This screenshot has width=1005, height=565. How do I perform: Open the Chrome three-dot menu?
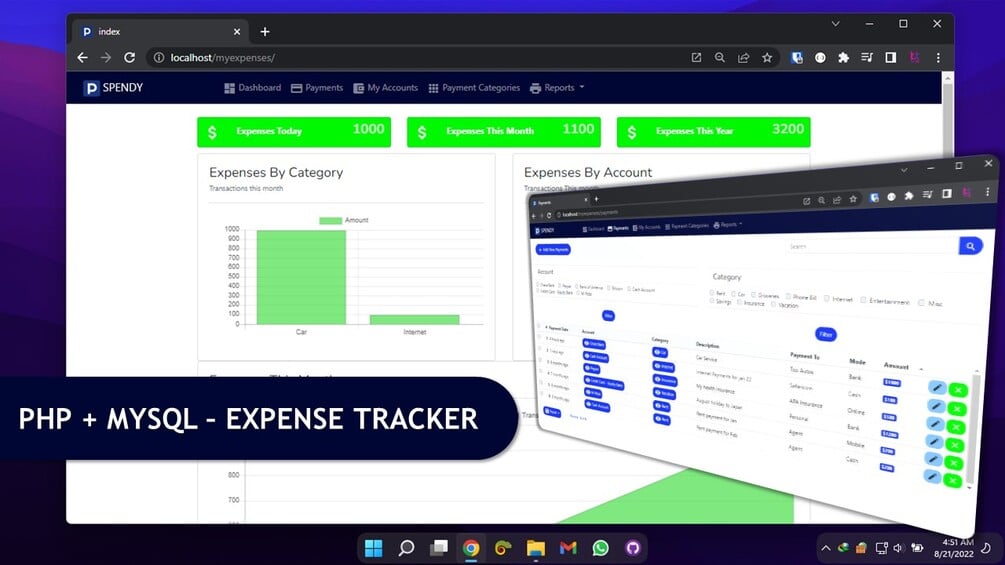click(x=938, y=58)
